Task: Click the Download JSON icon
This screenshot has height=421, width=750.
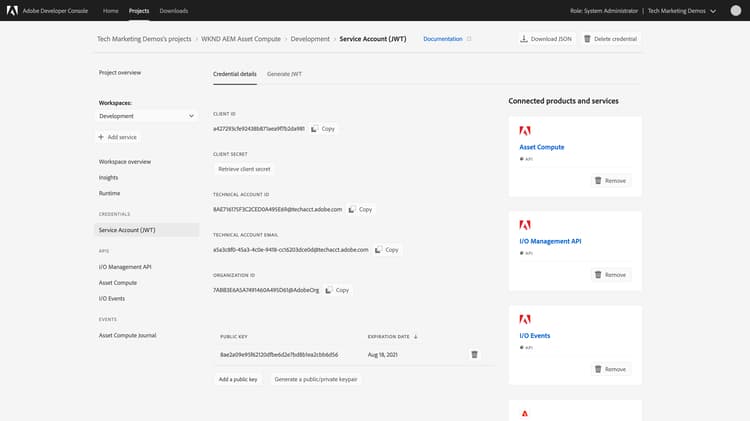Action: pos(524,39)
